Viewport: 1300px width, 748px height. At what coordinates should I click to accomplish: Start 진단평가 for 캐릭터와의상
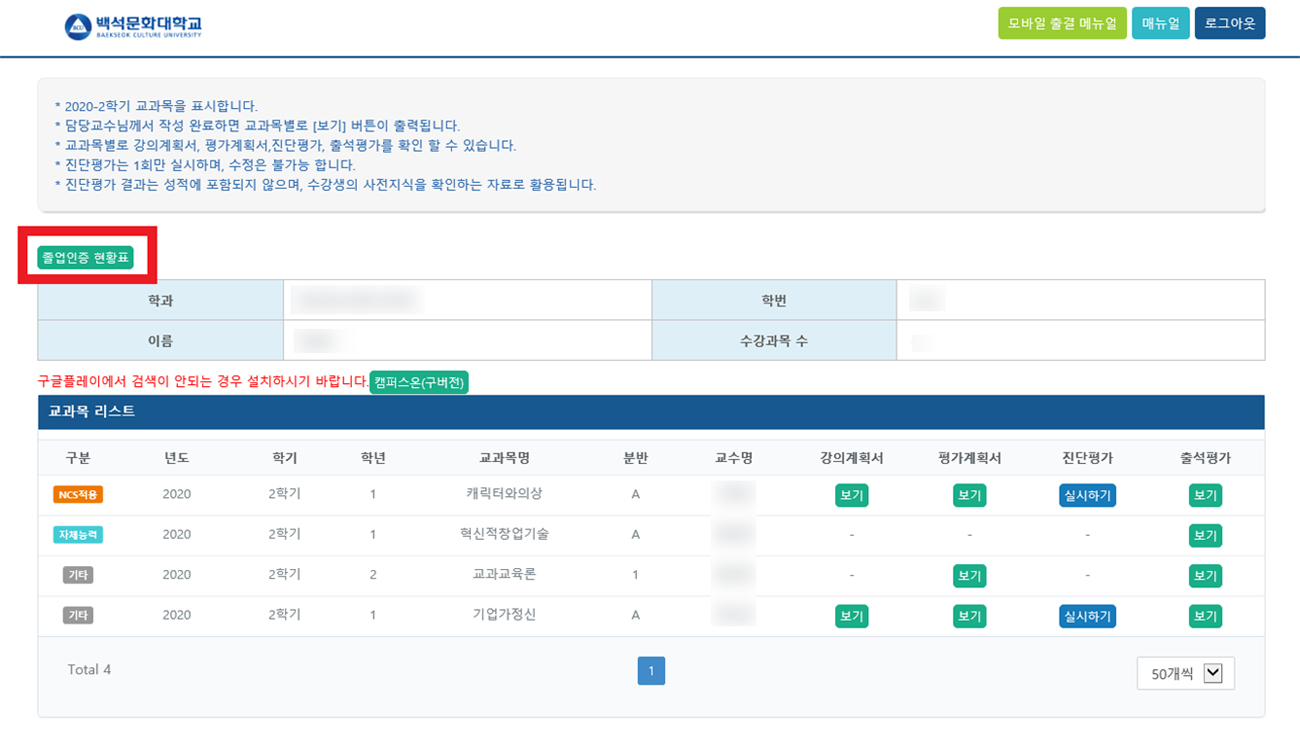pos(1087,494)
